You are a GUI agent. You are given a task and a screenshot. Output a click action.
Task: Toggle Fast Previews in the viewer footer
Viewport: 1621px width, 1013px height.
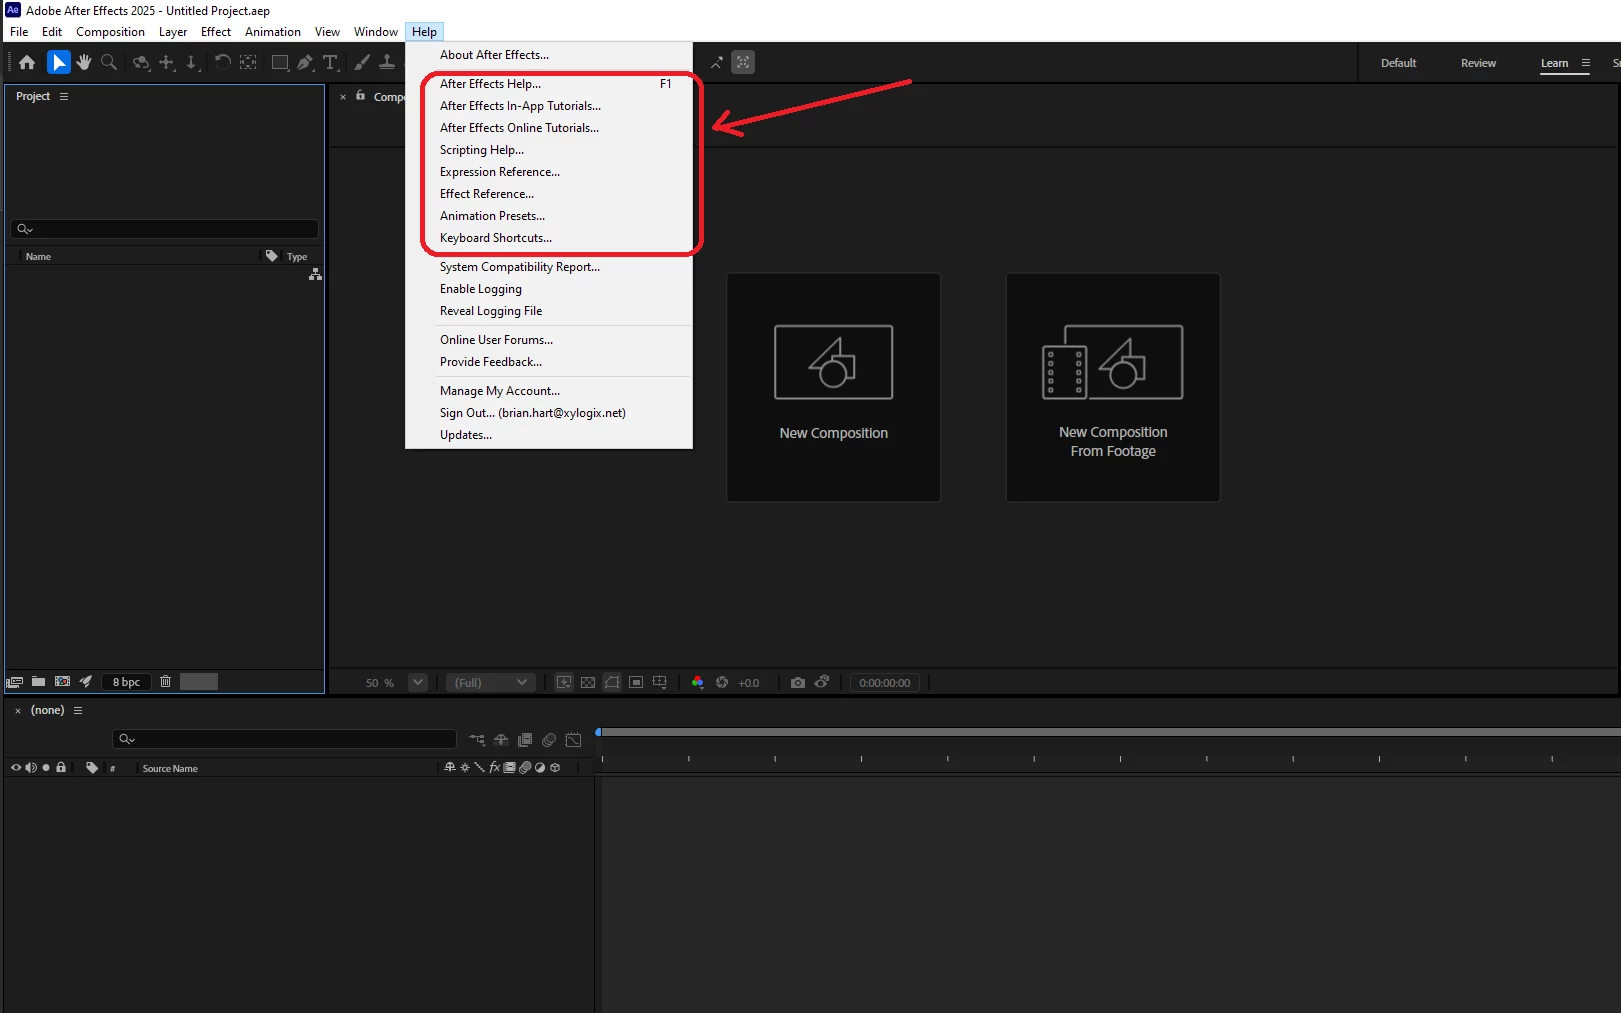564,682
